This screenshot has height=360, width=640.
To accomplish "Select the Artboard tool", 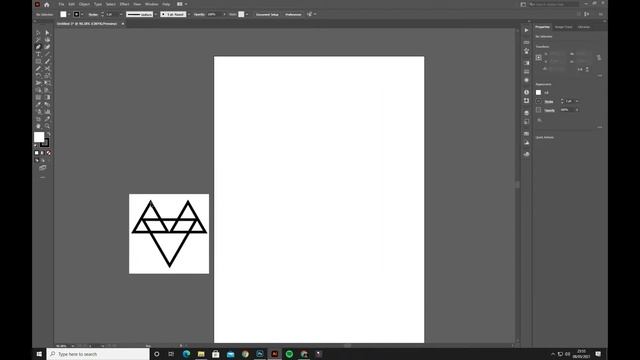I will coord(38,119).
